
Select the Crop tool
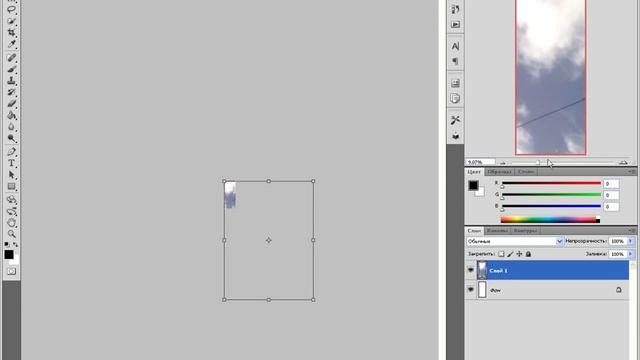(x=11, y=32)
